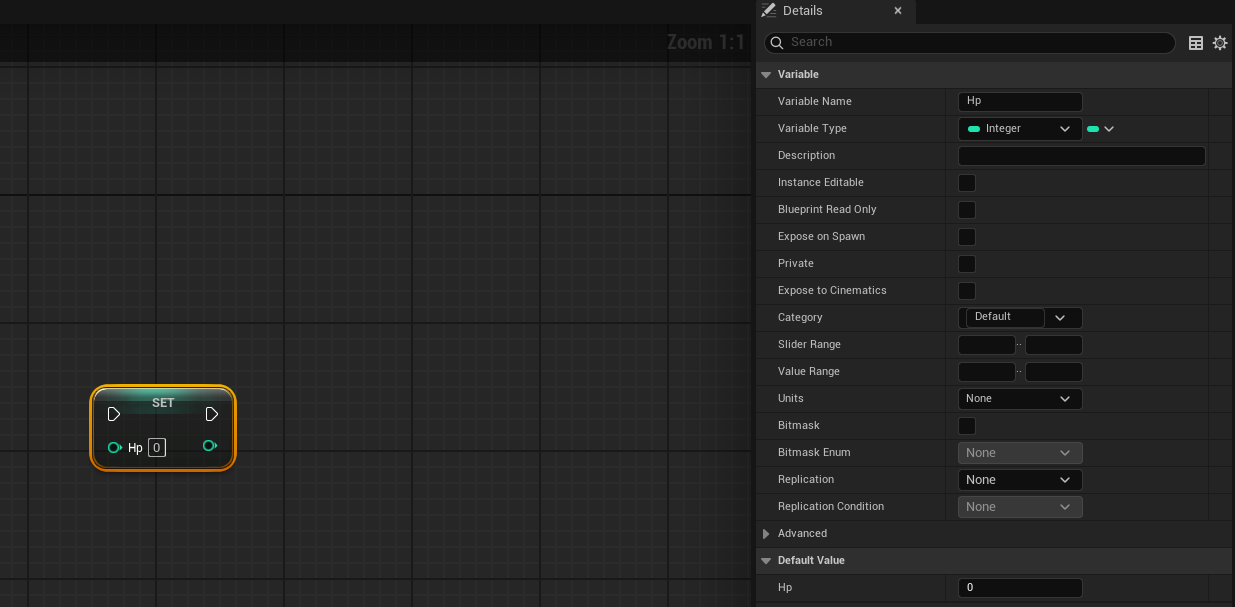Click SET node output execution pin
Viewport: 1235px width, 607px height.
(212, 414)
